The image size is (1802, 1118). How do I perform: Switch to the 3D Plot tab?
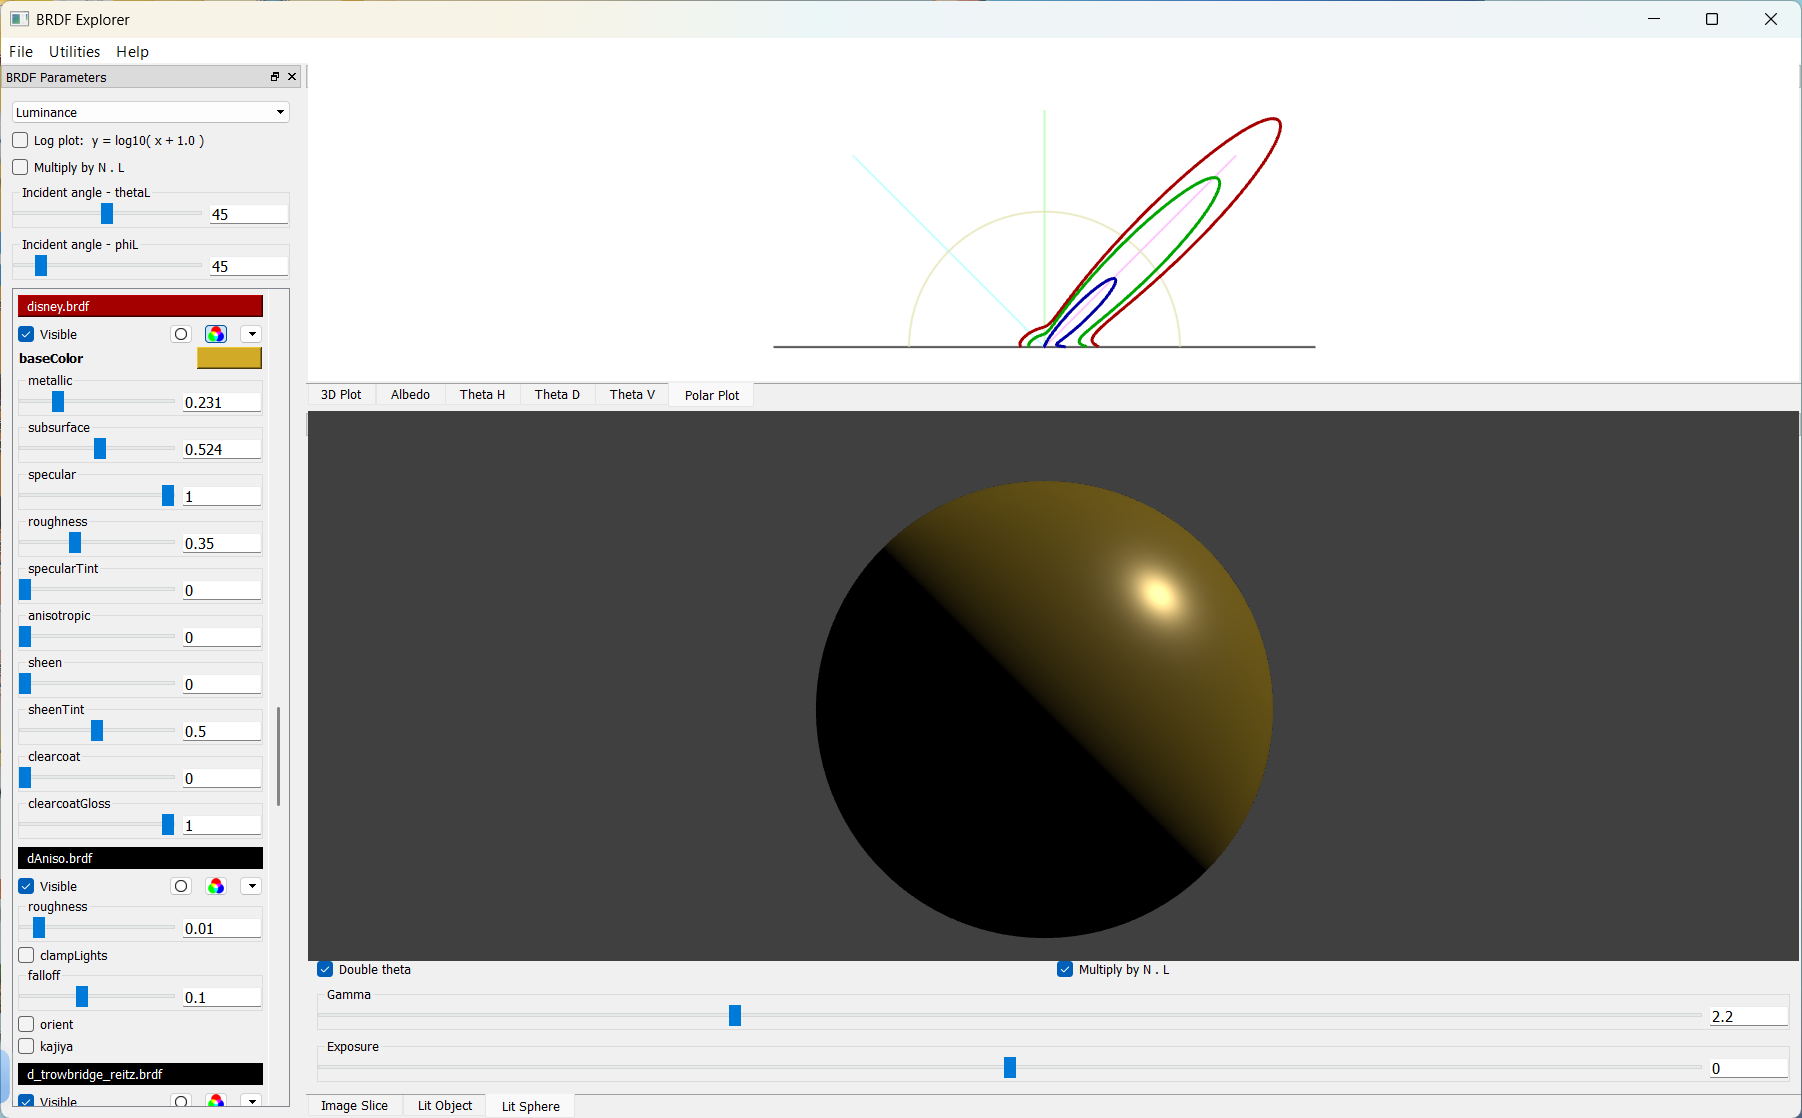(x=341, y=395)
